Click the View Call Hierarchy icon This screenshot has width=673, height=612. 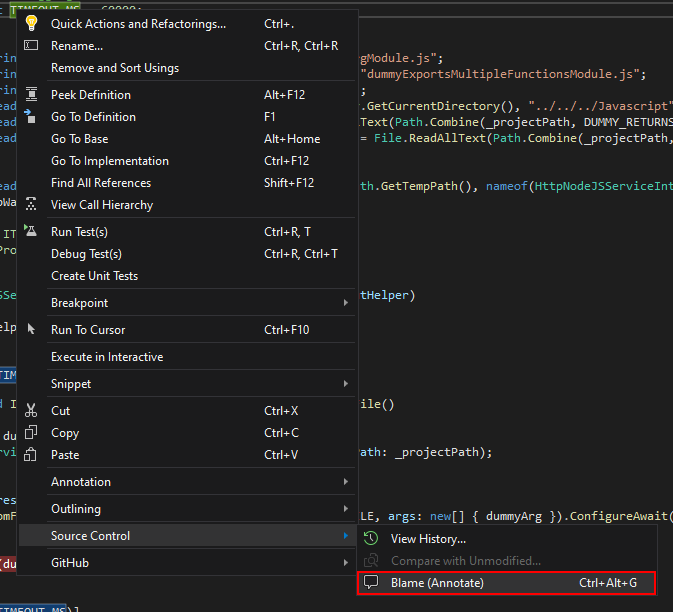coord(31,204)
